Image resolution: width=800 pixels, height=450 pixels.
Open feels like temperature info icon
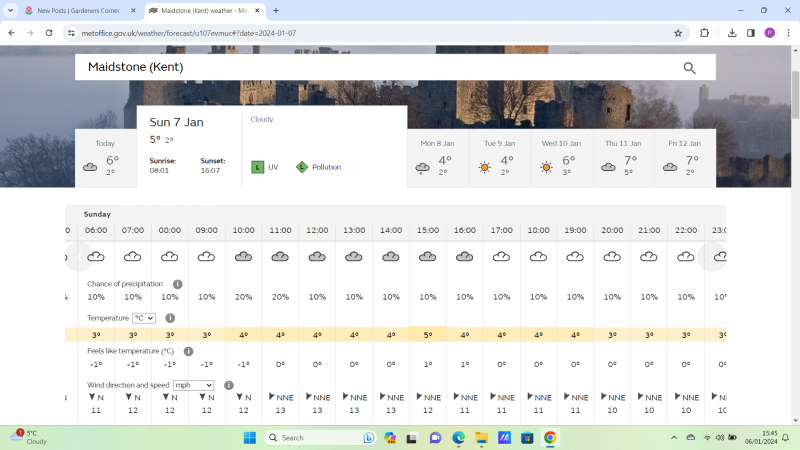[188, 351]
